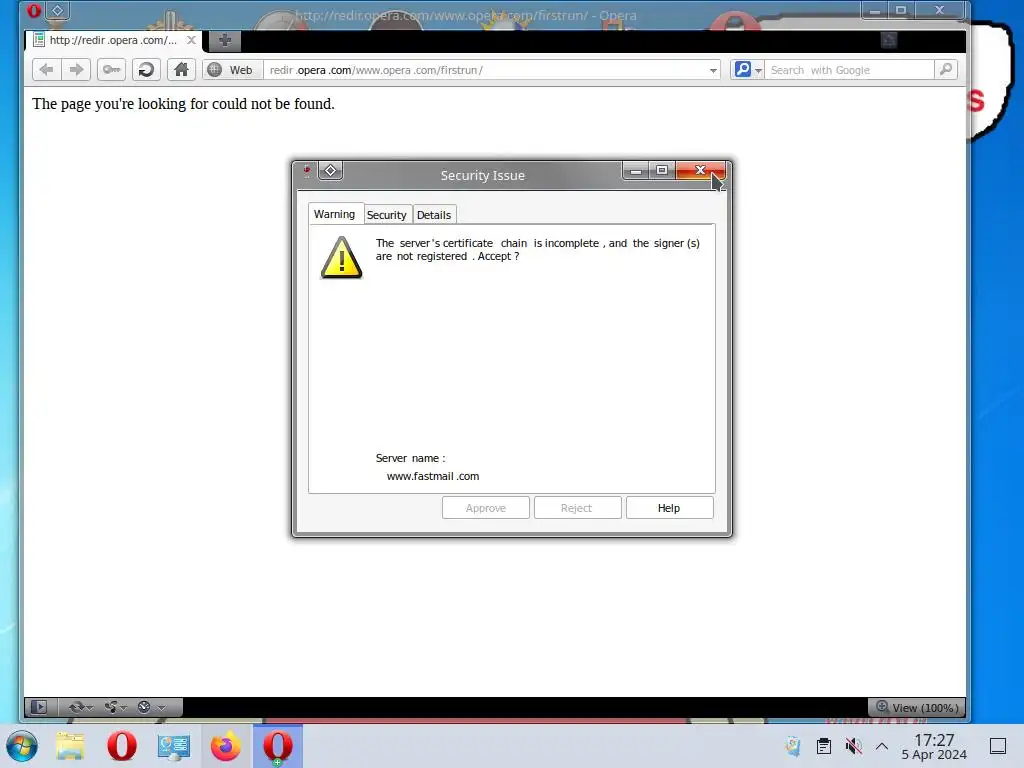1024x768 pixels.
Task: Expand the address bar history dropdown
Action: [713, 70]
